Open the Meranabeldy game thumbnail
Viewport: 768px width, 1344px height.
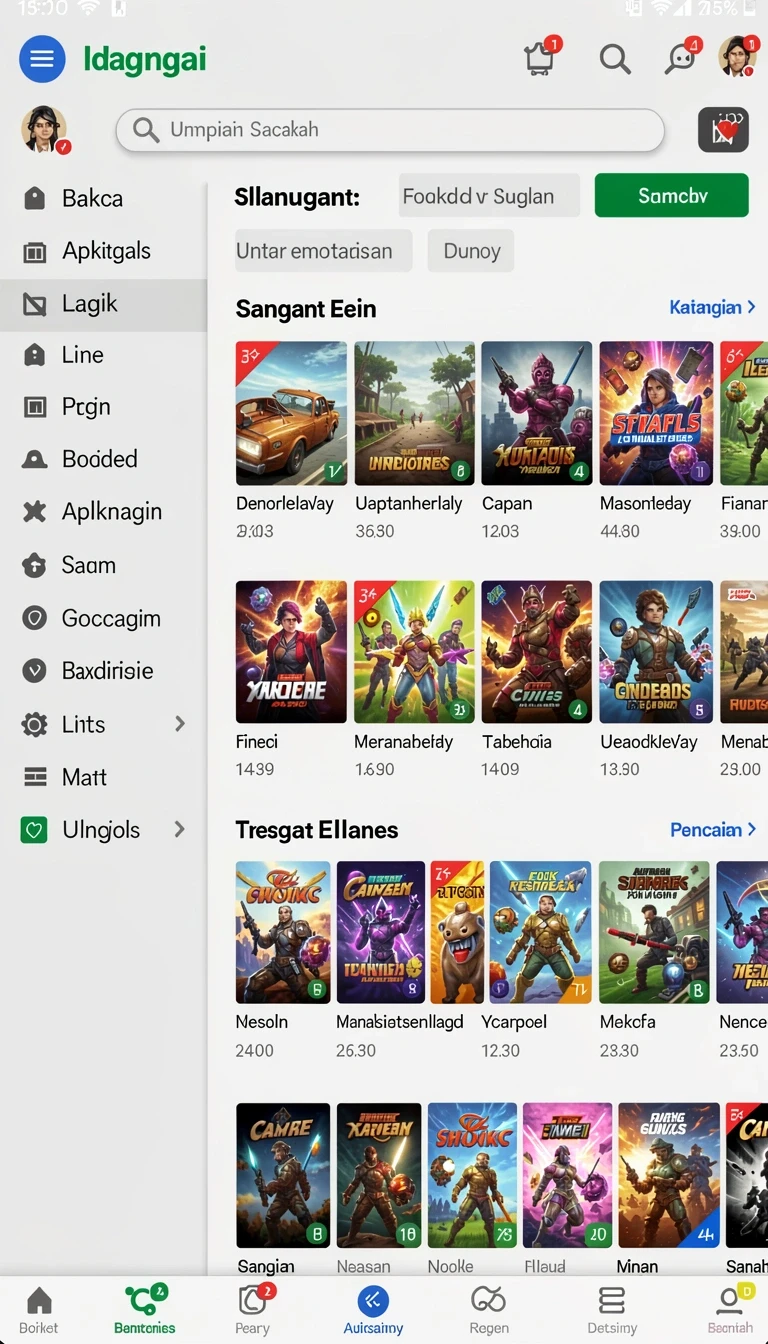point(414,652)
